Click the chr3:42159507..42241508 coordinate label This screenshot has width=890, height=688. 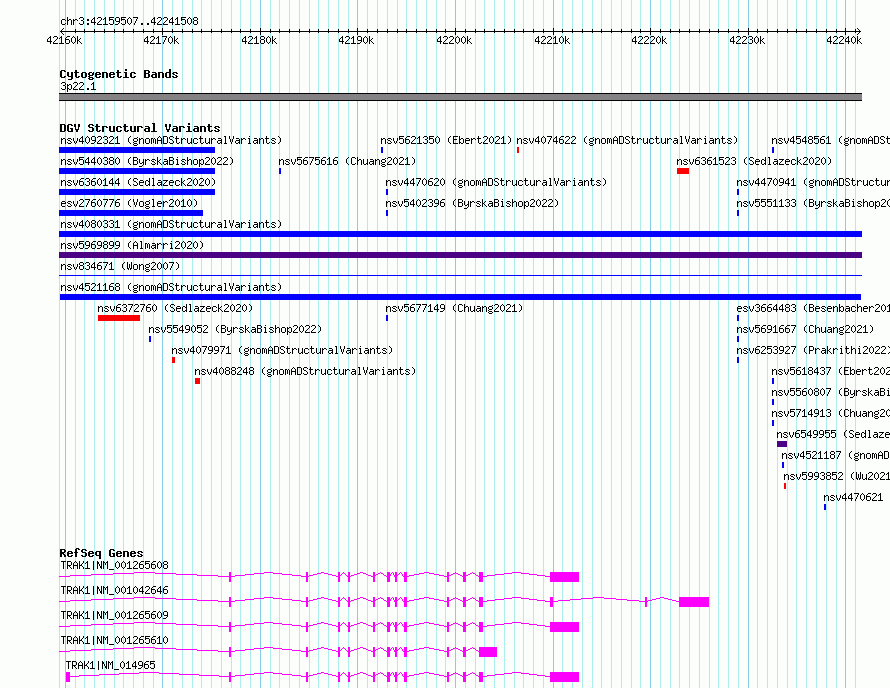click(x=129, y=21)
